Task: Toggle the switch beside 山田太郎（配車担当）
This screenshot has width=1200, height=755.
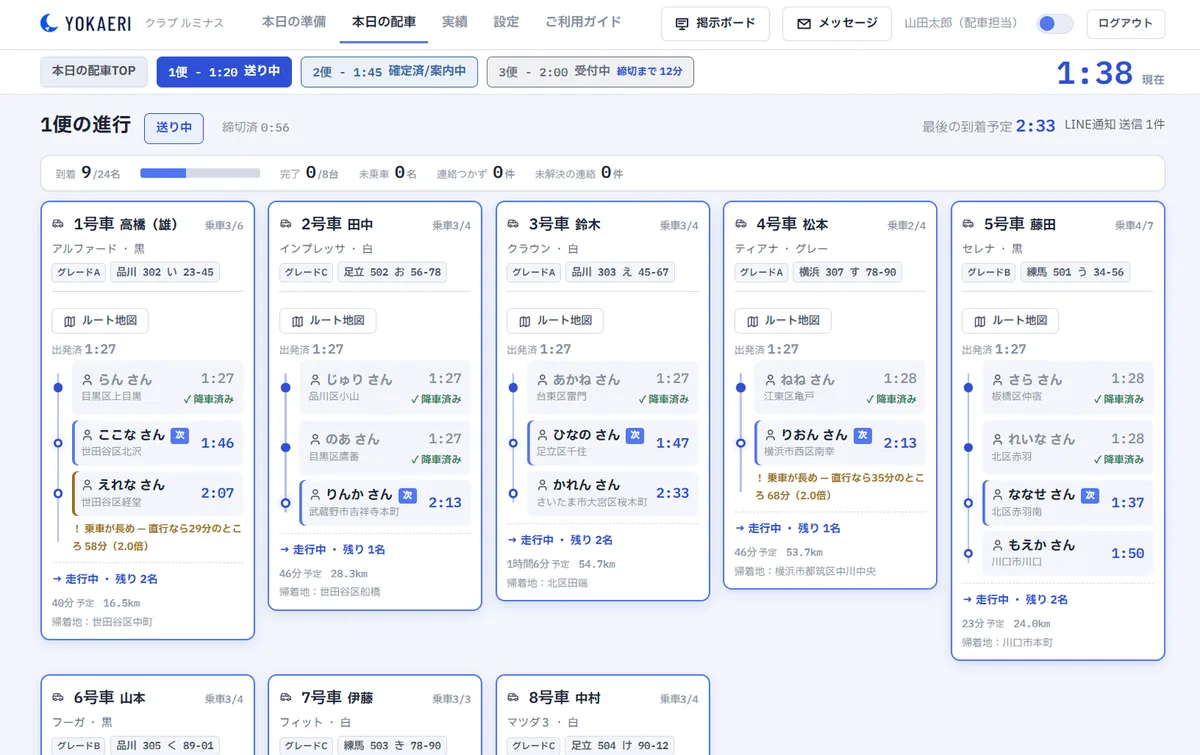Action: coord(1055,24)
